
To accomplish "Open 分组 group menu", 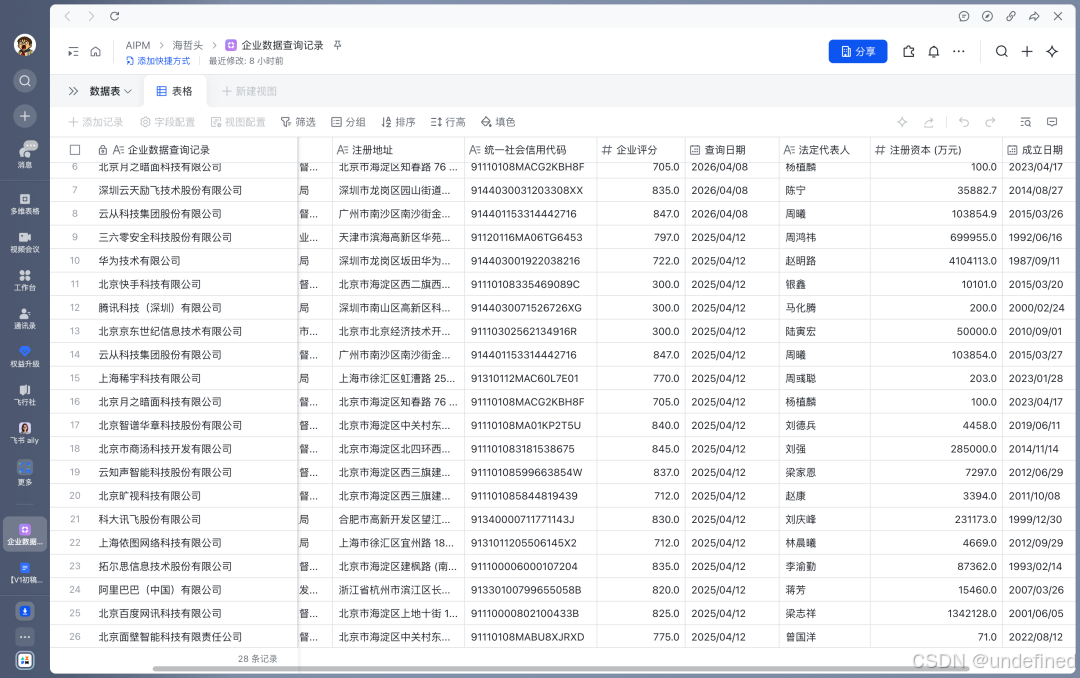I will [x=348, y=122].
